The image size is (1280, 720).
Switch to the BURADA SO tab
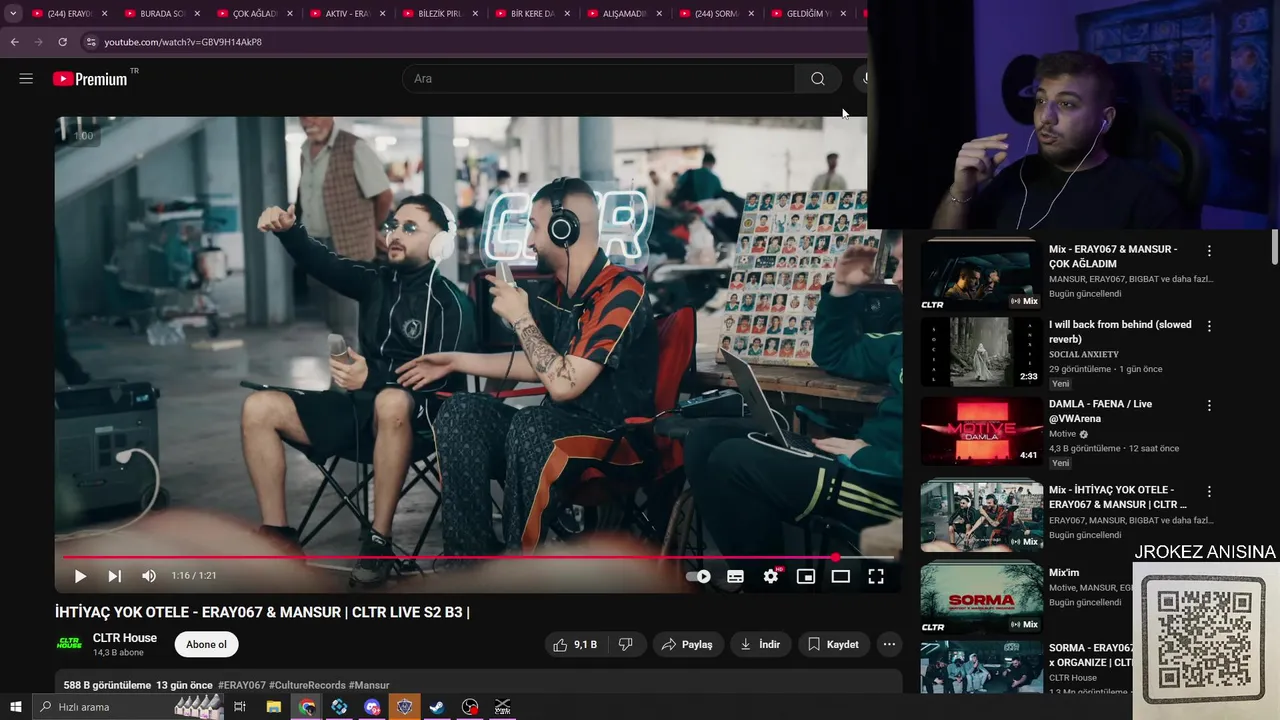pos(162,14)
